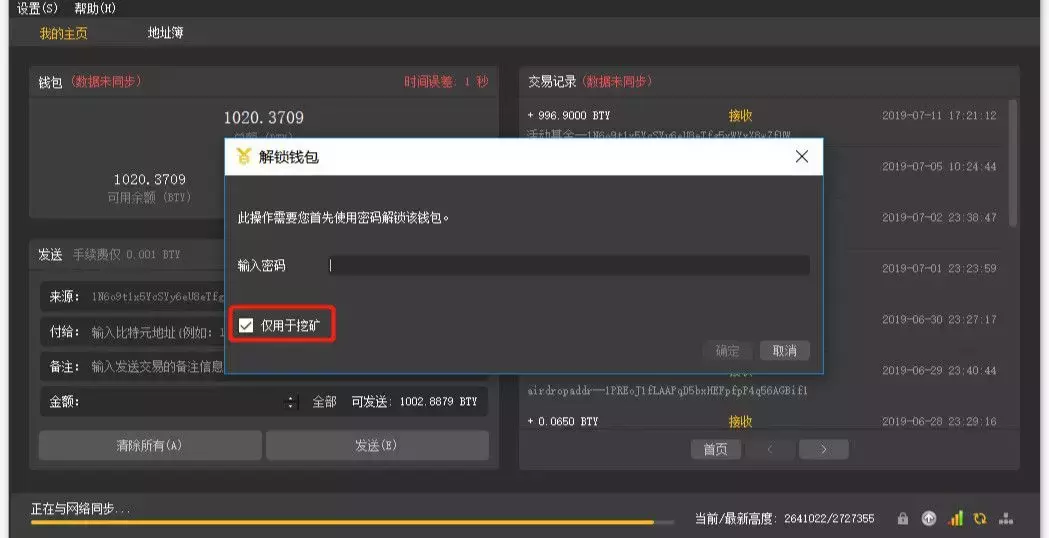Click the '手续费仅 0.001 BTY' fee text
Viewport: 1049px width, 538px height.
(126, 255)
